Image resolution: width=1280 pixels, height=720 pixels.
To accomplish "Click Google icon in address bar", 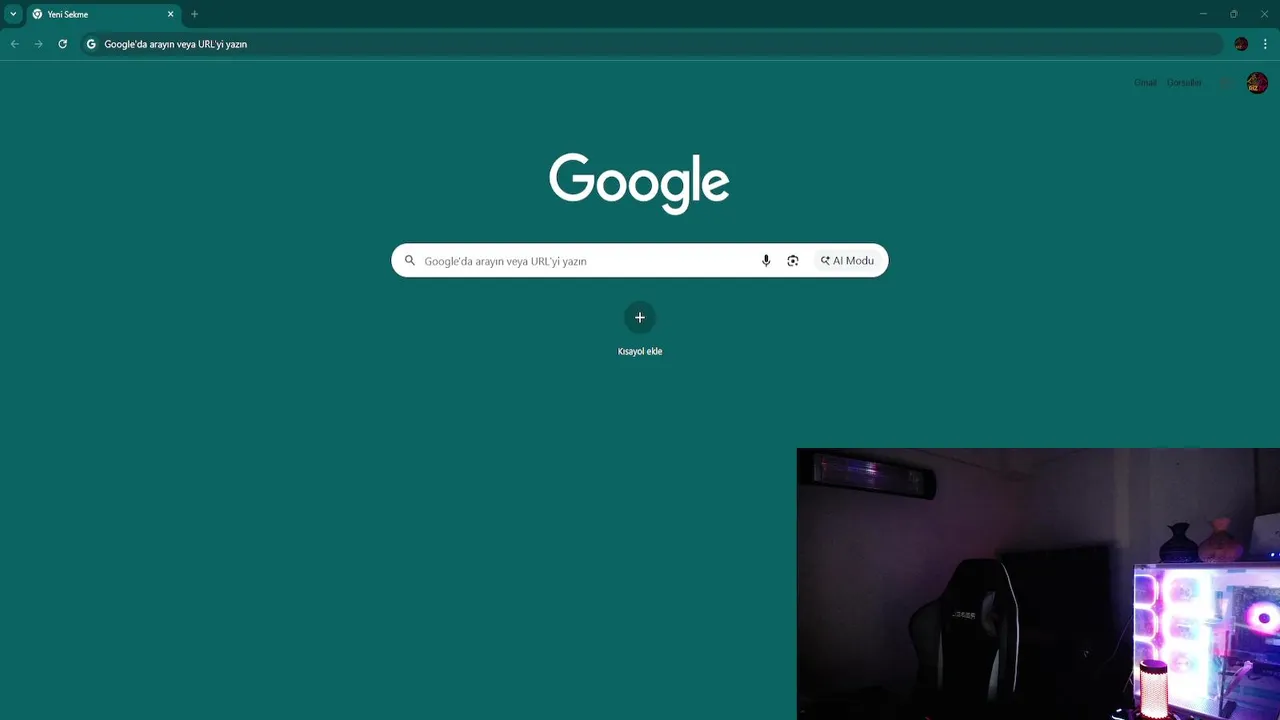I will pos(91,44).
